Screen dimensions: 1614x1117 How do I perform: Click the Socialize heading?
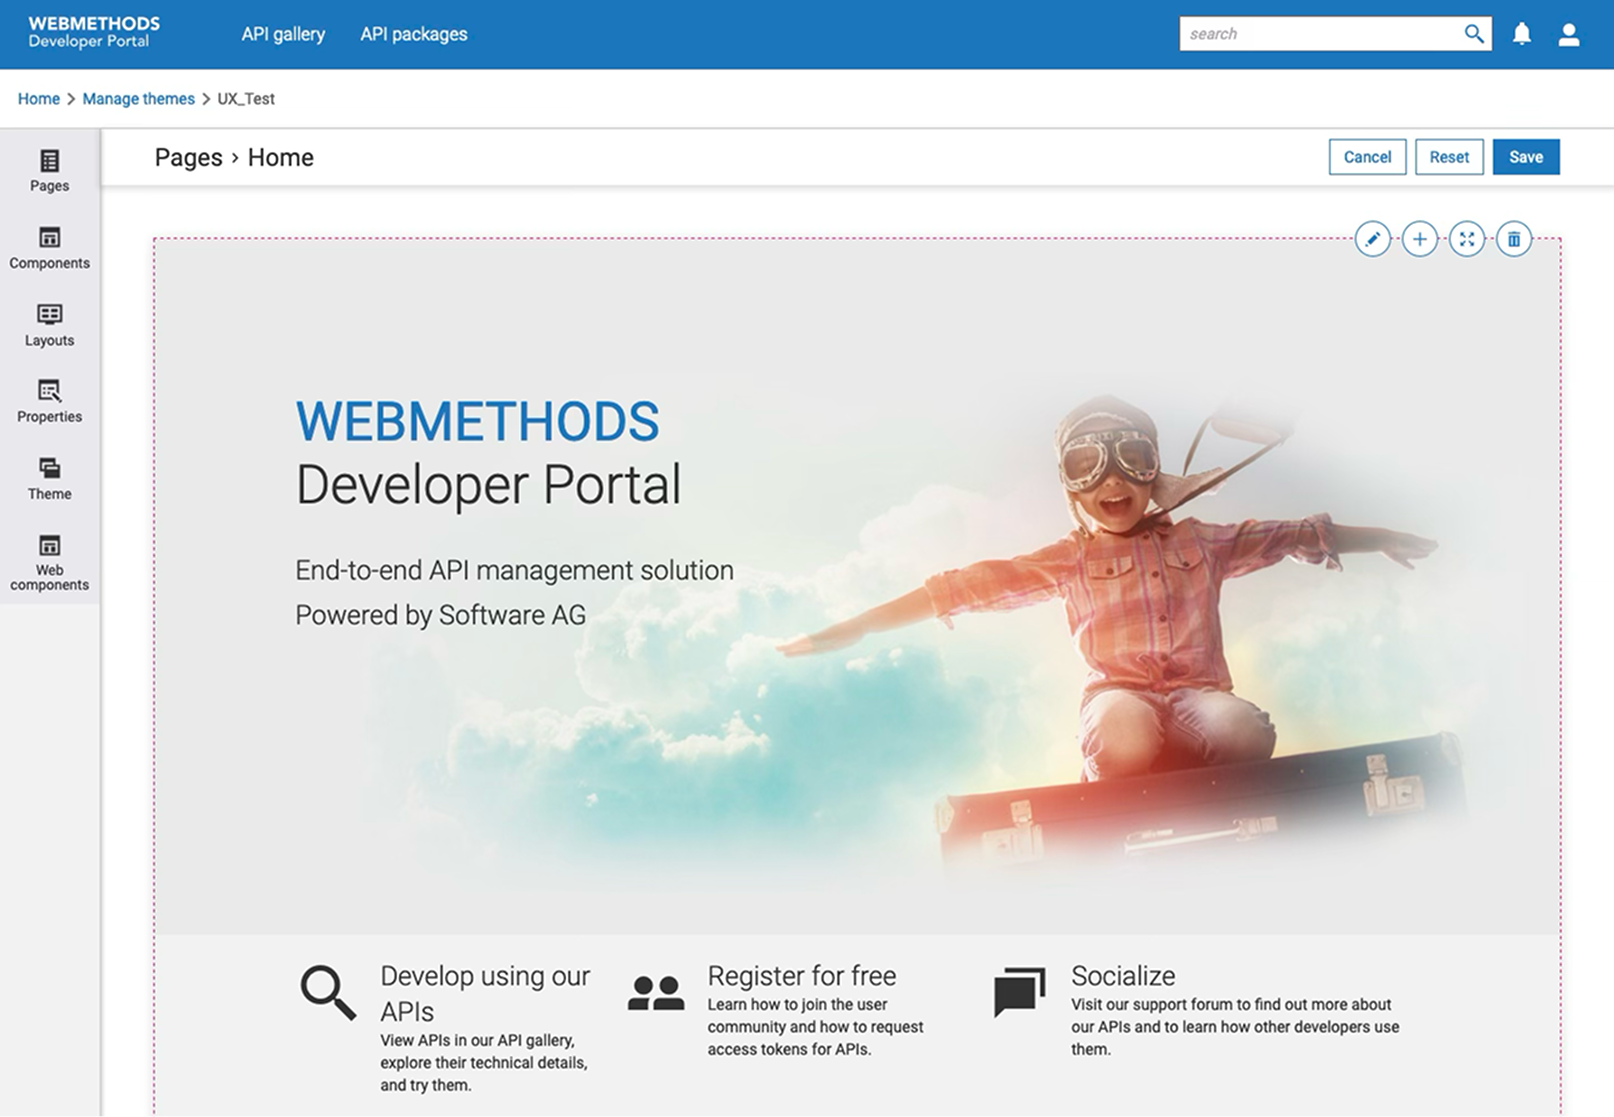point(1123,976)
